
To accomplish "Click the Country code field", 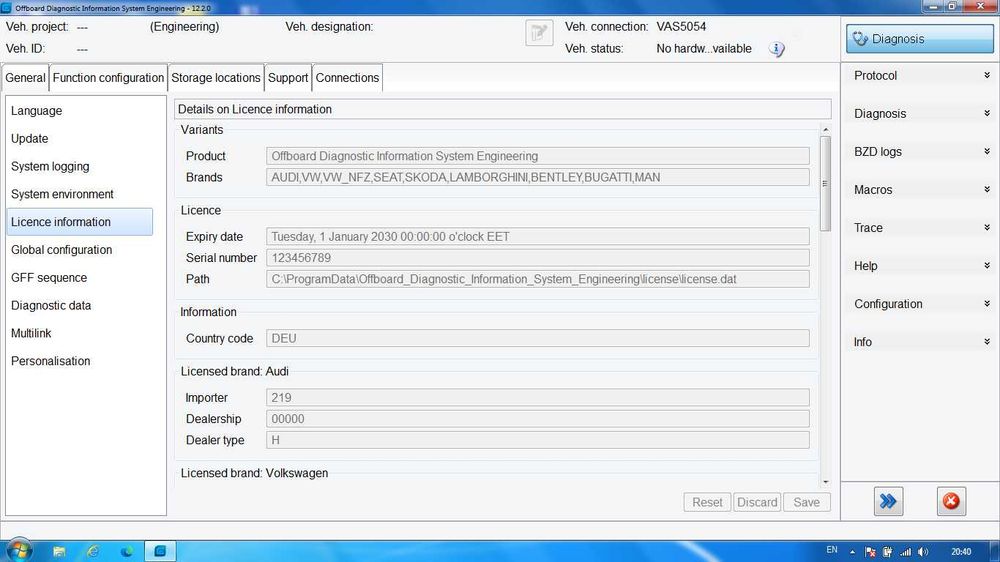I will click(538, 338).
